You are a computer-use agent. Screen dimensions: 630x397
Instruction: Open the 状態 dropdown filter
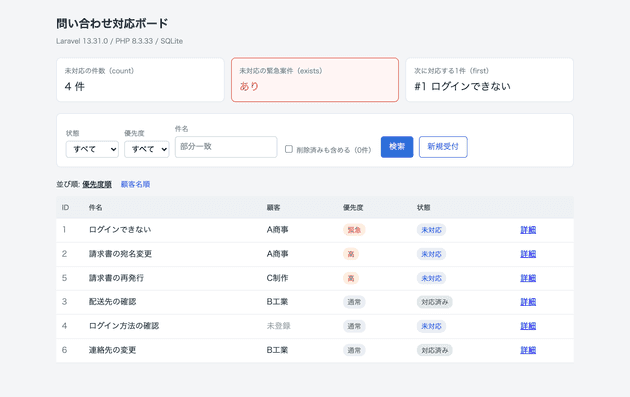point(92,149)
